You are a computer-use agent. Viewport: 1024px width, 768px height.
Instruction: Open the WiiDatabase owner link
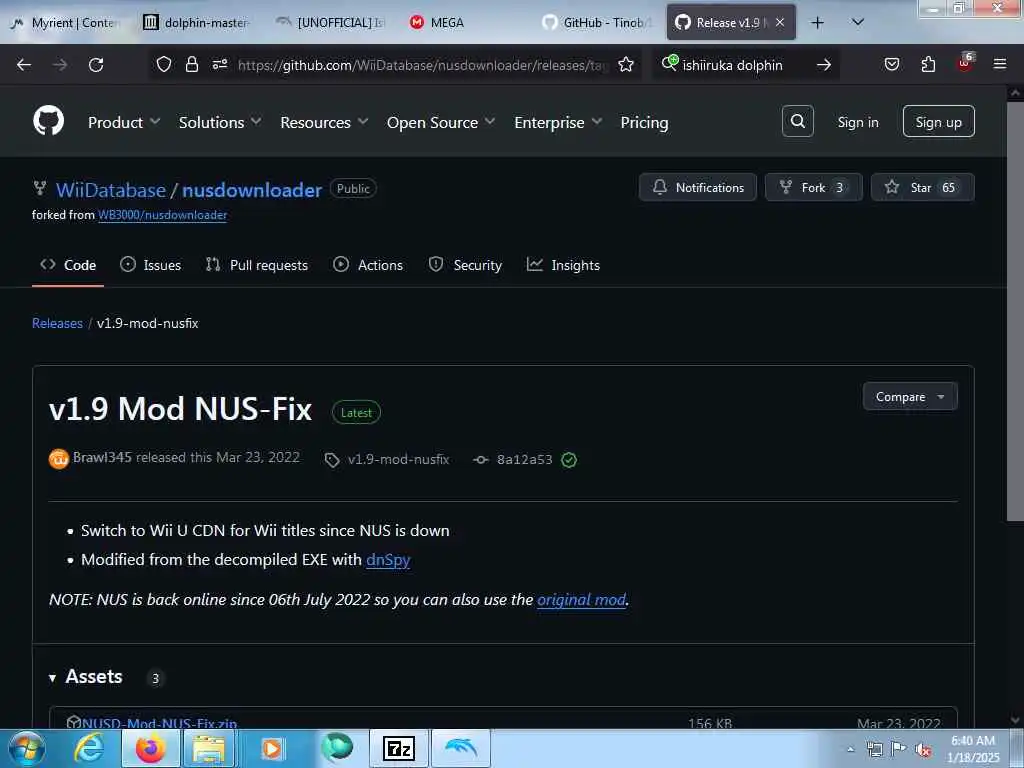pos(110,190)
